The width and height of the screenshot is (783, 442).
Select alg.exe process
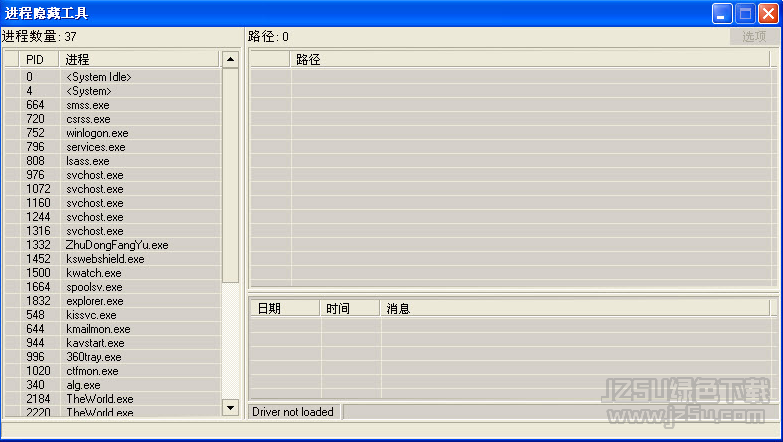(x=112, y=385)
